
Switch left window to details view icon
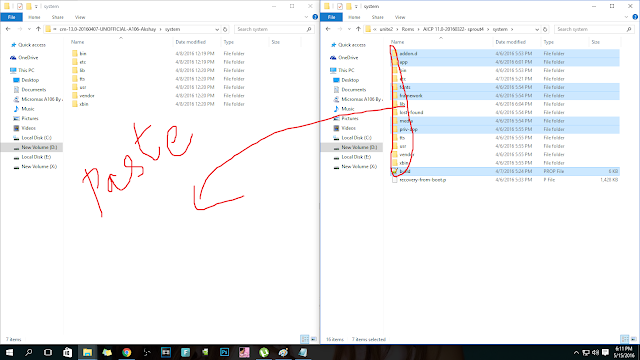[304, 339]
